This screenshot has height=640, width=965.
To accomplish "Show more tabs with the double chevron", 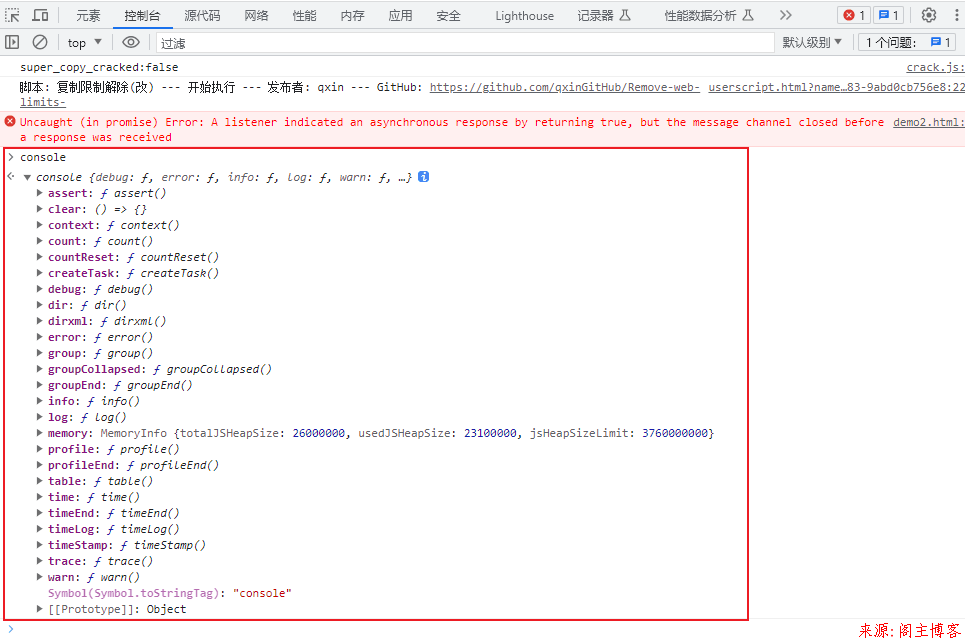I will point(785,15).
